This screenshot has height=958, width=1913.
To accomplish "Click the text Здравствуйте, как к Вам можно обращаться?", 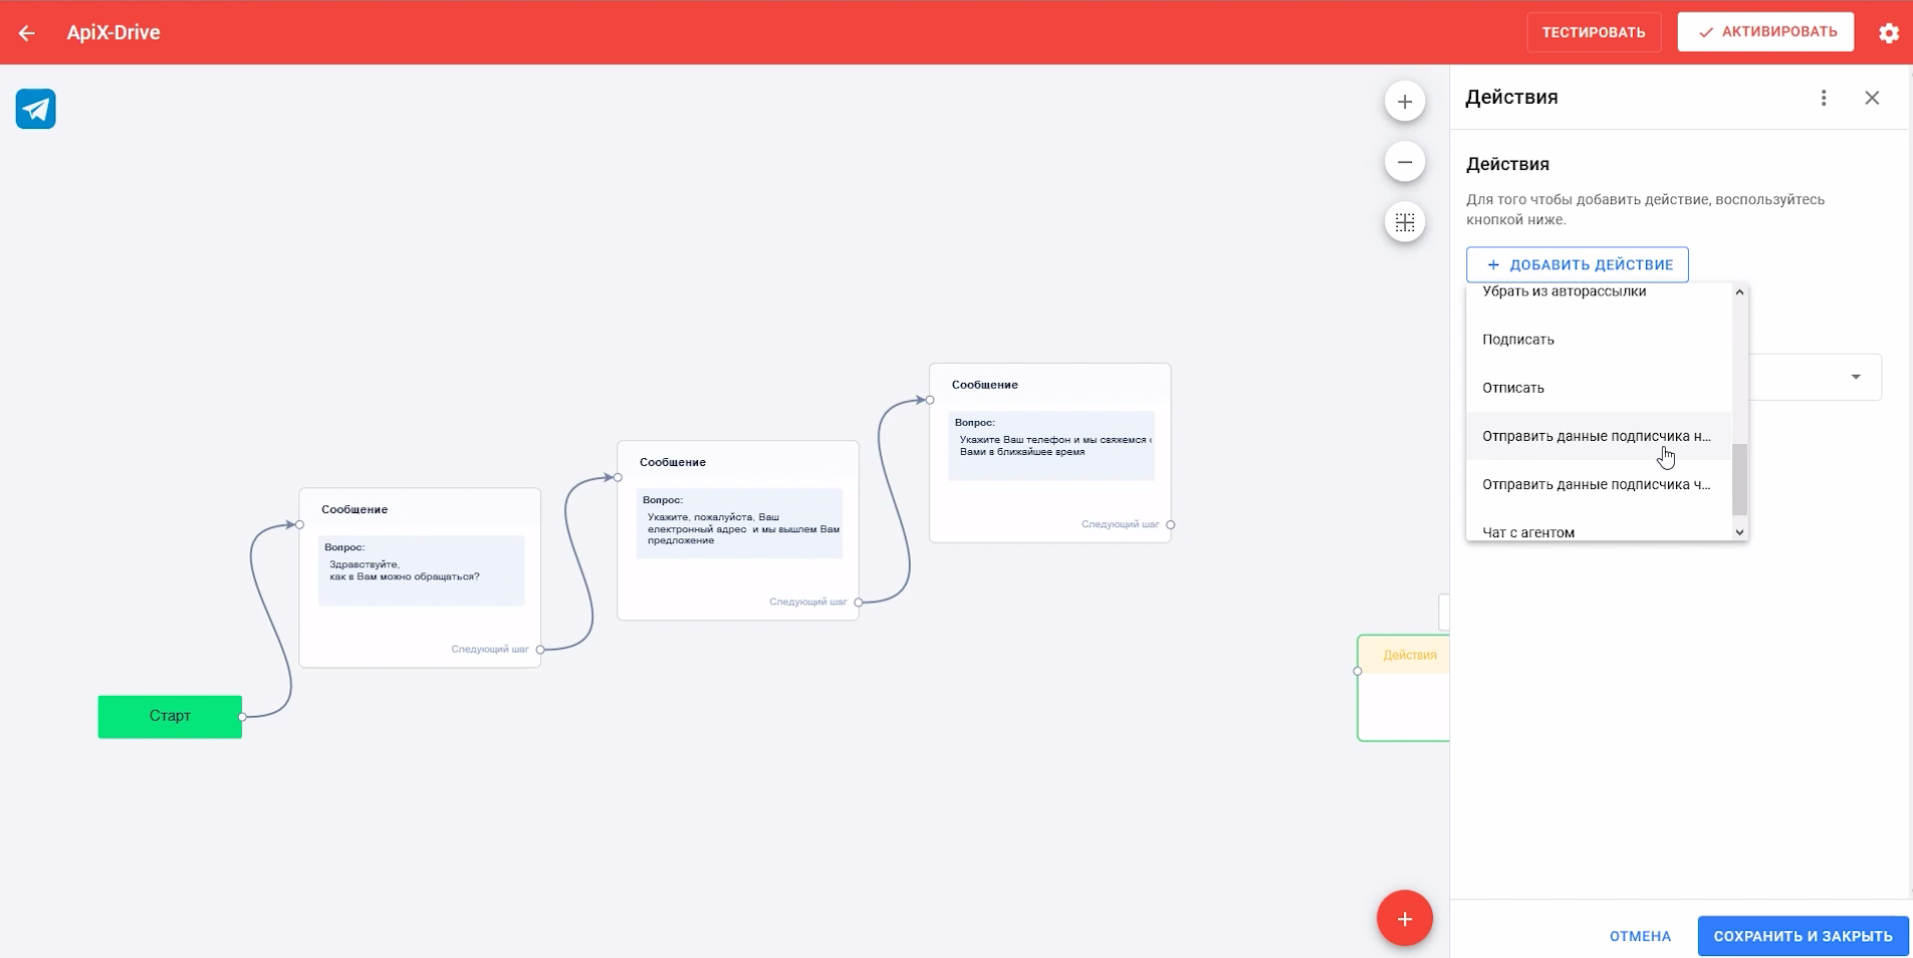I will click(x=404, y=570).
